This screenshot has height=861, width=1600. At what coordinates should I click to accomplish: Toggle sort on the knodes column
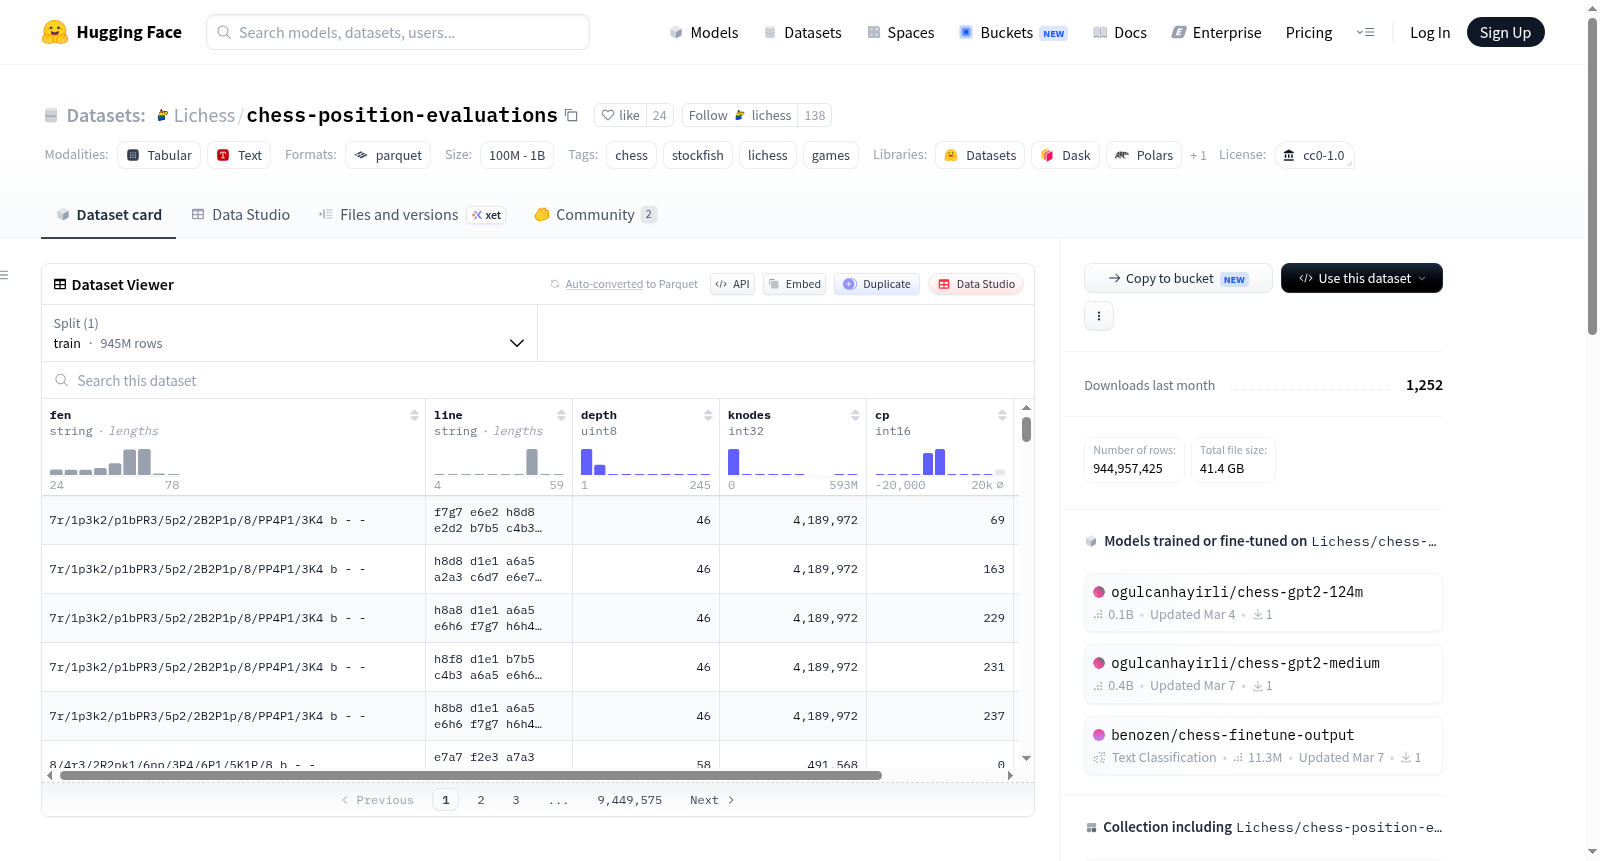(x=855, y=415)
